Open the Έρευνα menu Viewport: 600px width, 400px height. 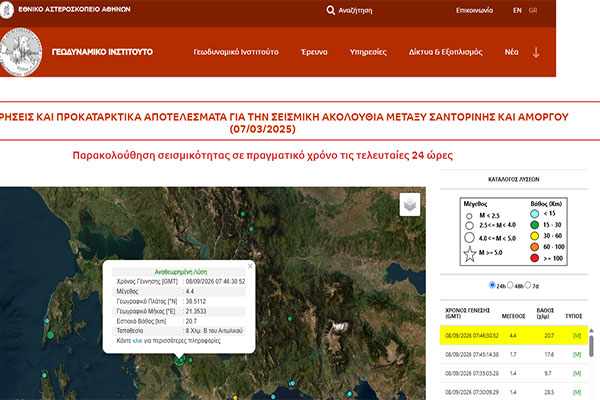point(314,52)
